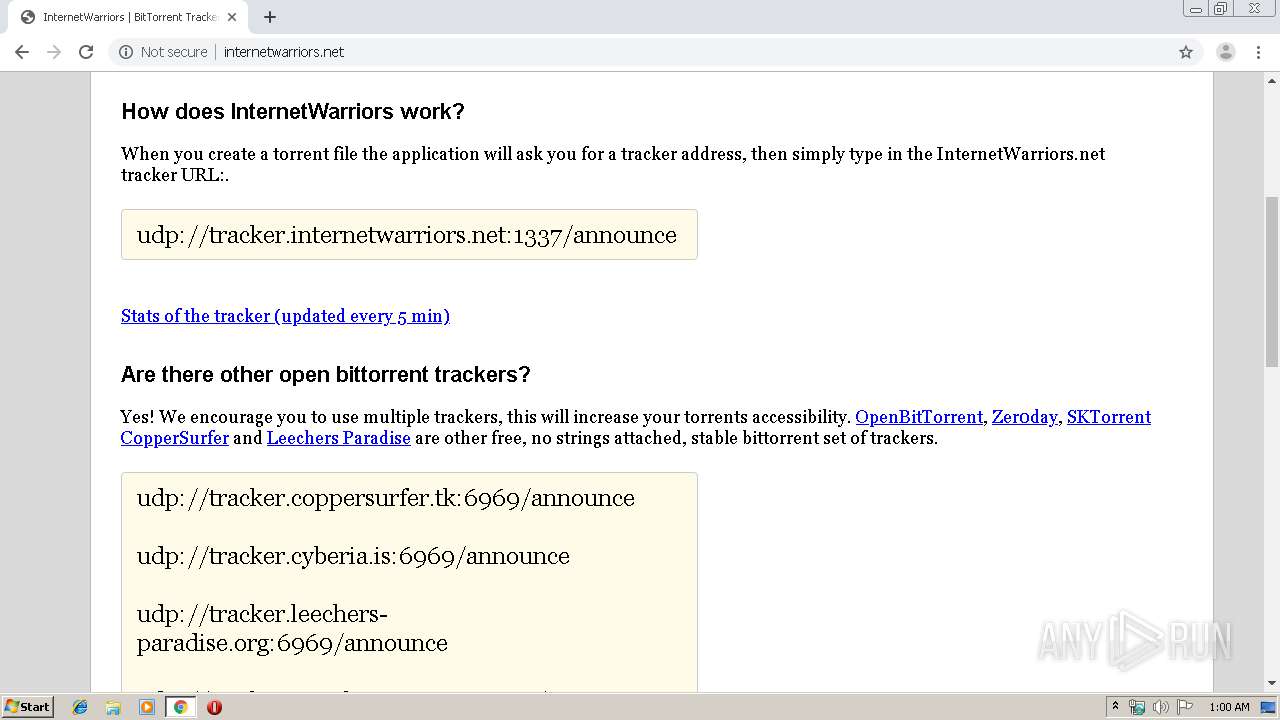Open the Chrome three-dot menu

1258,52
